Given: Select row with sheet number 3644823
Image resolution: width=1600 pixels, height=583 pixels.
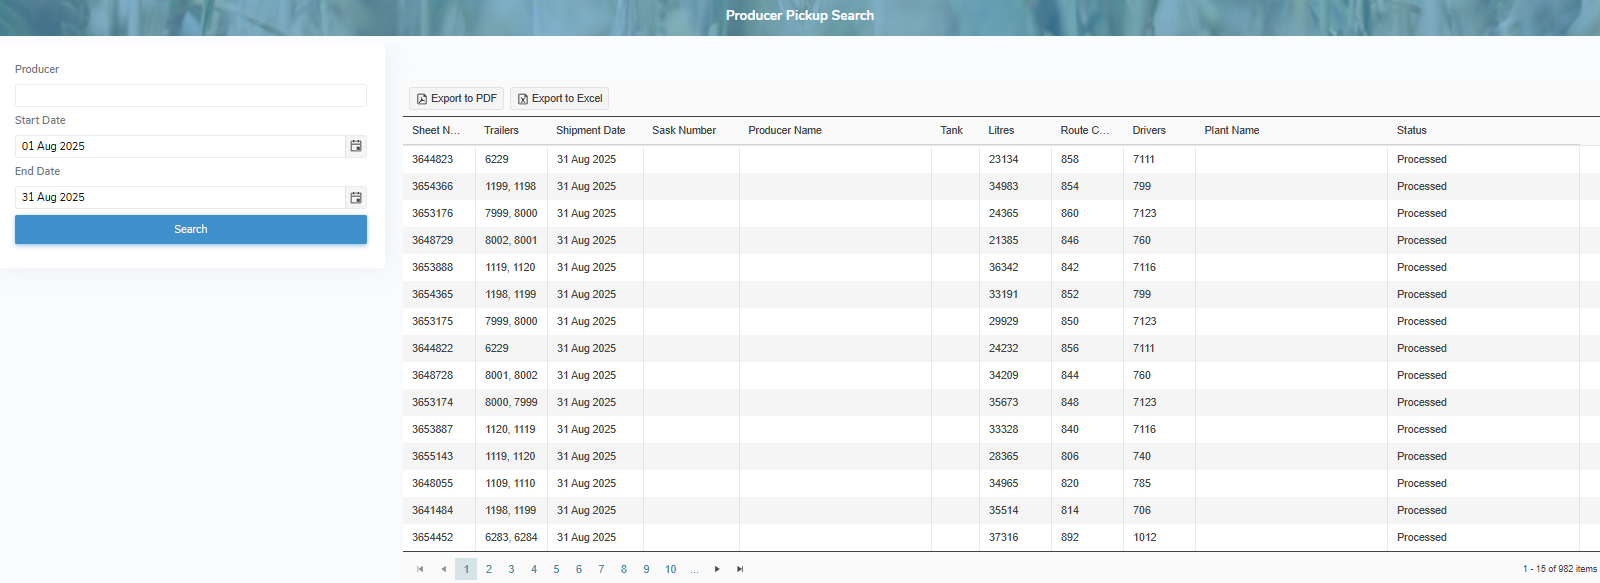Looking at the screenshot, I should coord(432,160).
